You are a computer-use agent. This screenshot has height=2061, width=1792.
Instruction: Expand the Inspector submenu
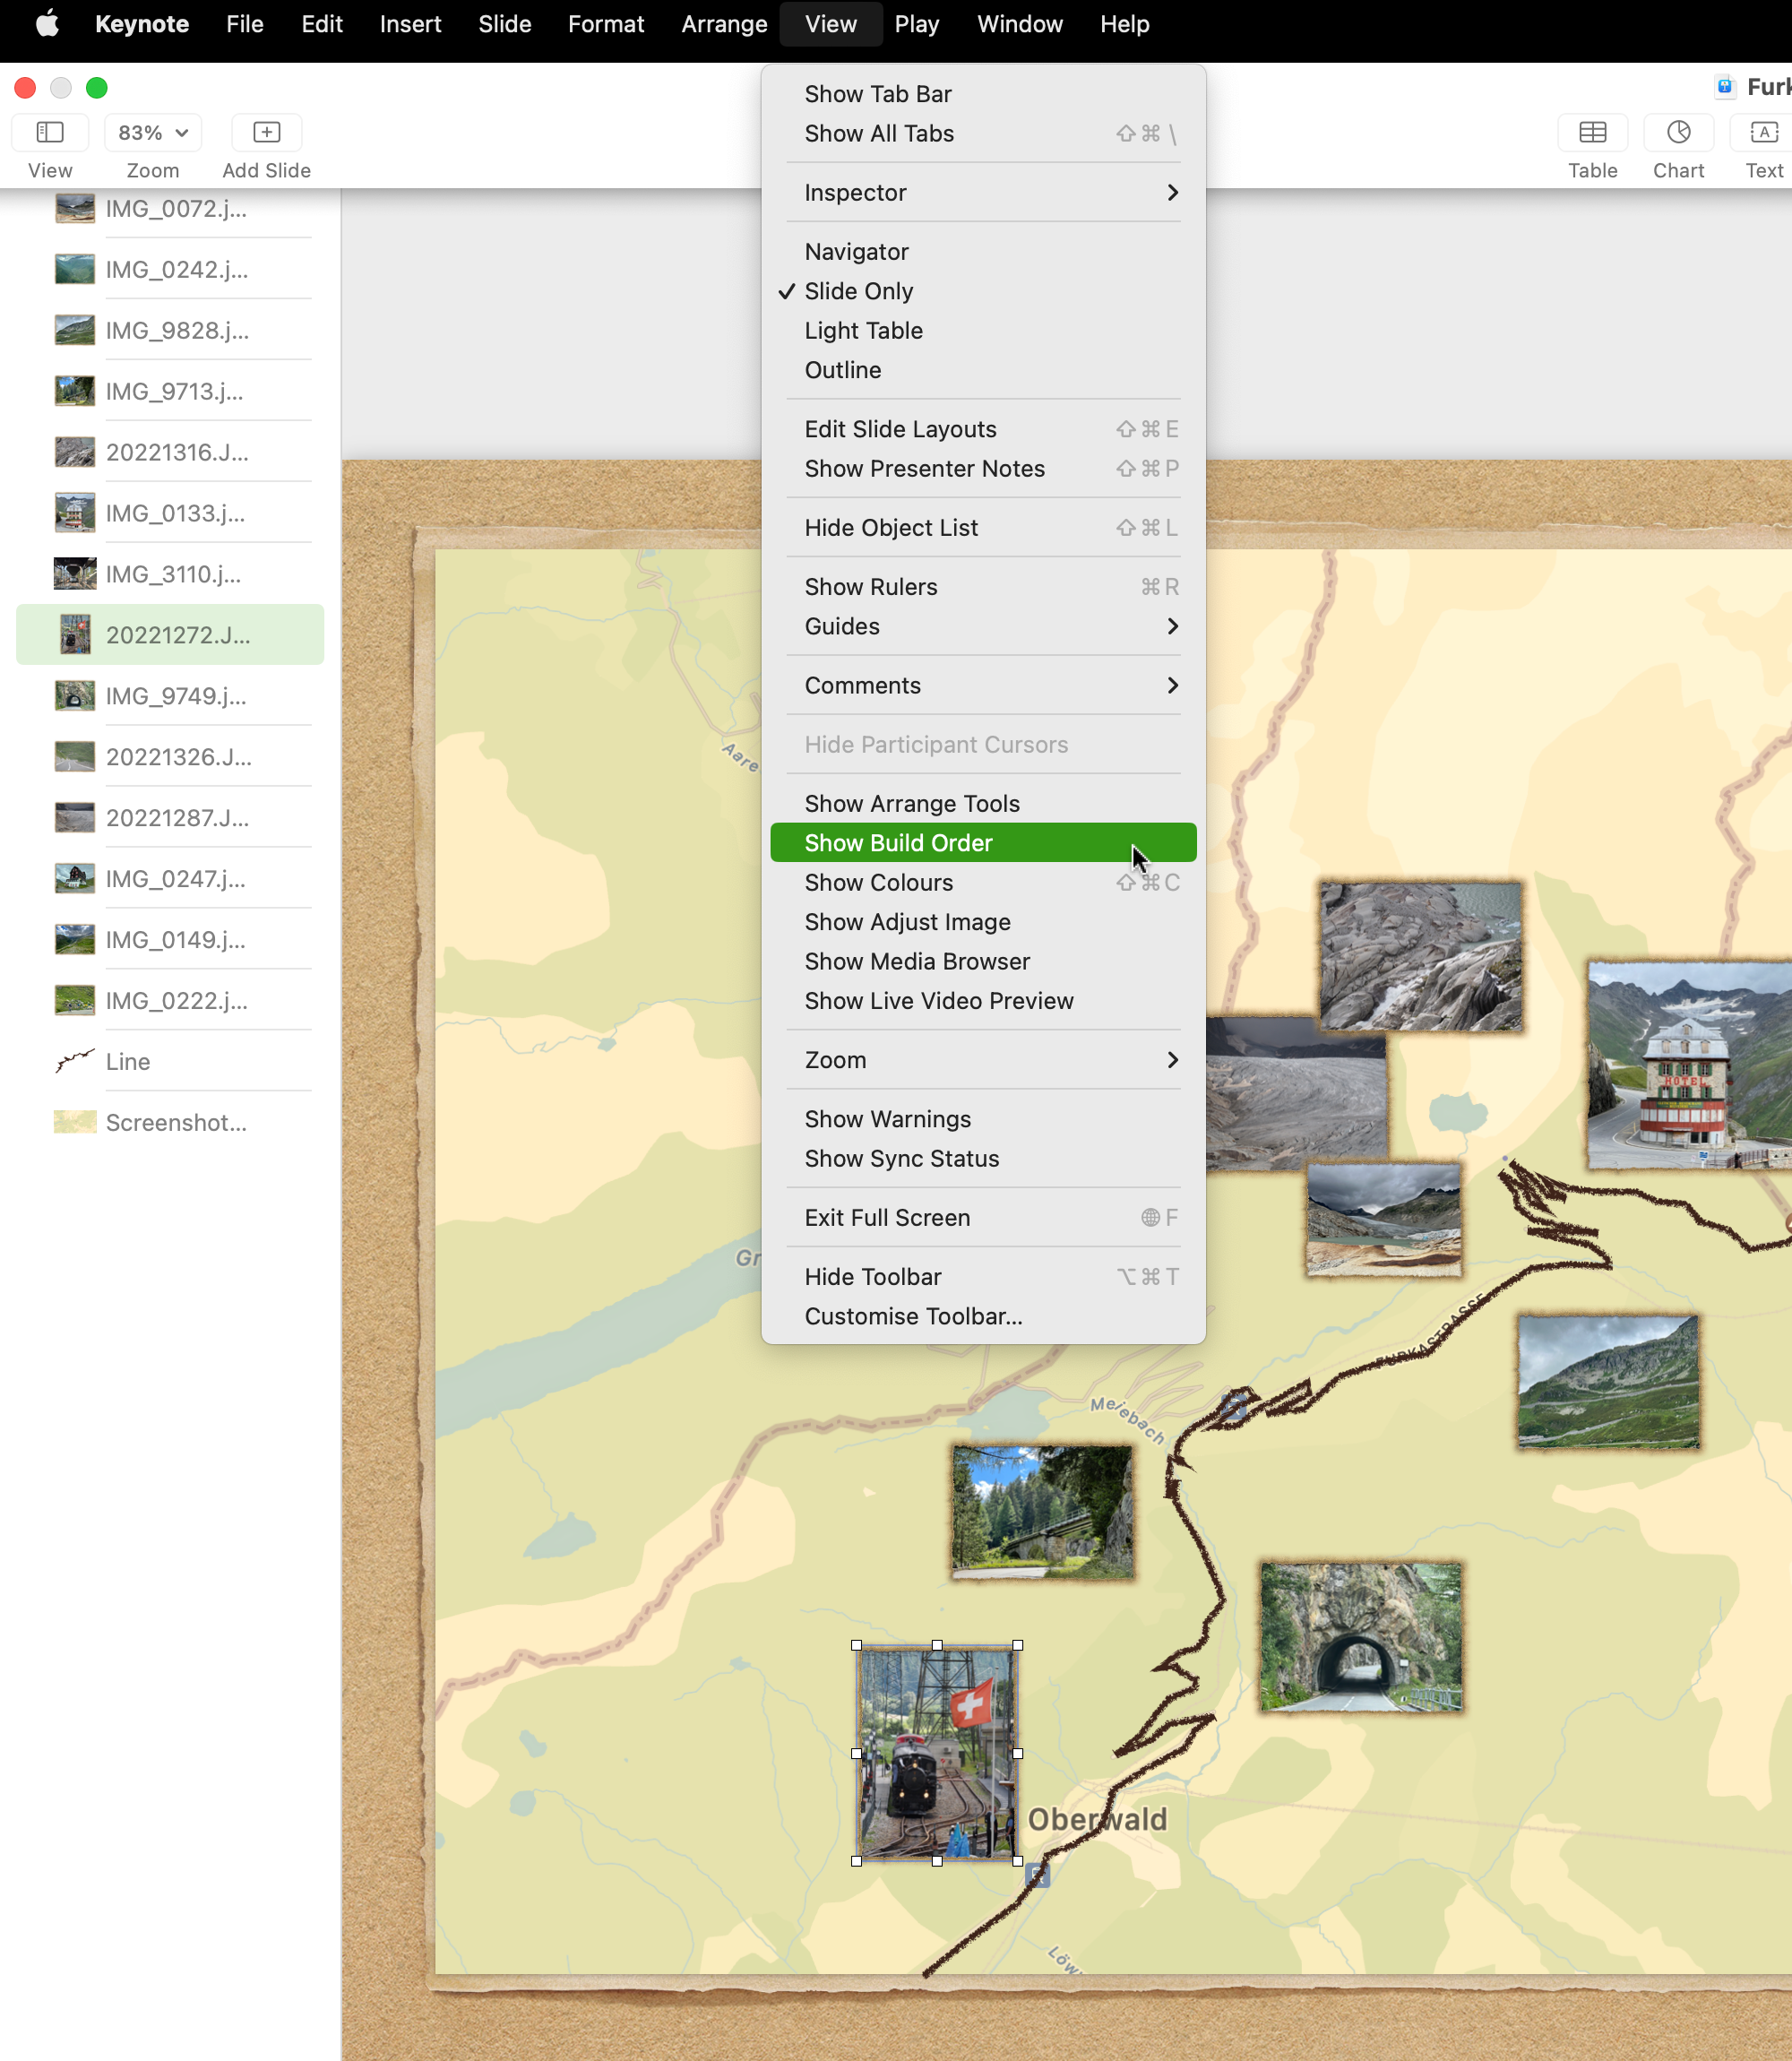(983, 192)
